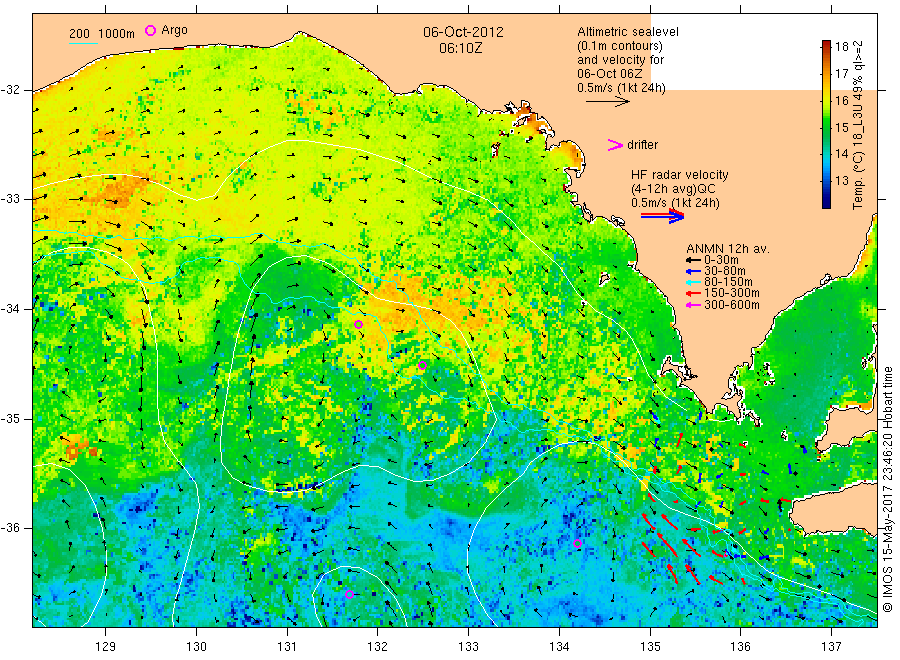Click the black 0-30m legend arrow
Screen dimensions: 900x660
coord(693,260)
